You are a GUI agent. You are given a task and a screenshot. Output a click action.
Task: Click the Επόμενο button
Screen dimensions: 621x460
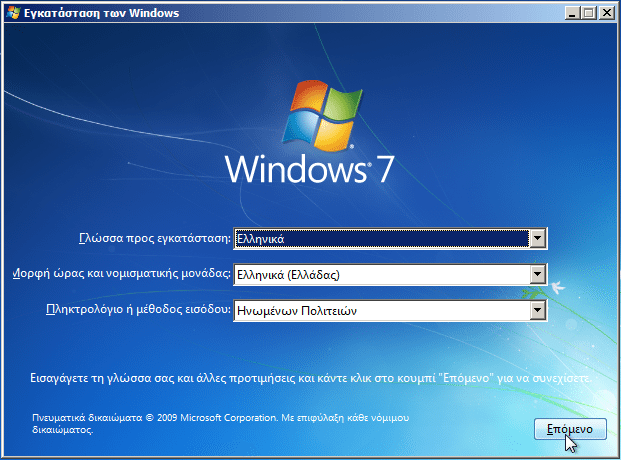(570, 429)
